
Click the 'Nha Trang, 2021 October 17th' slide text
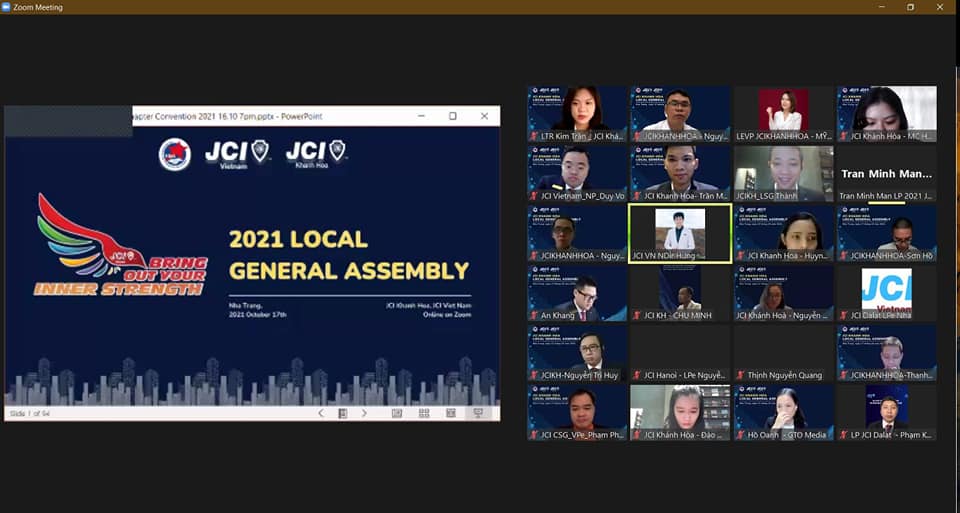(257, 310)
